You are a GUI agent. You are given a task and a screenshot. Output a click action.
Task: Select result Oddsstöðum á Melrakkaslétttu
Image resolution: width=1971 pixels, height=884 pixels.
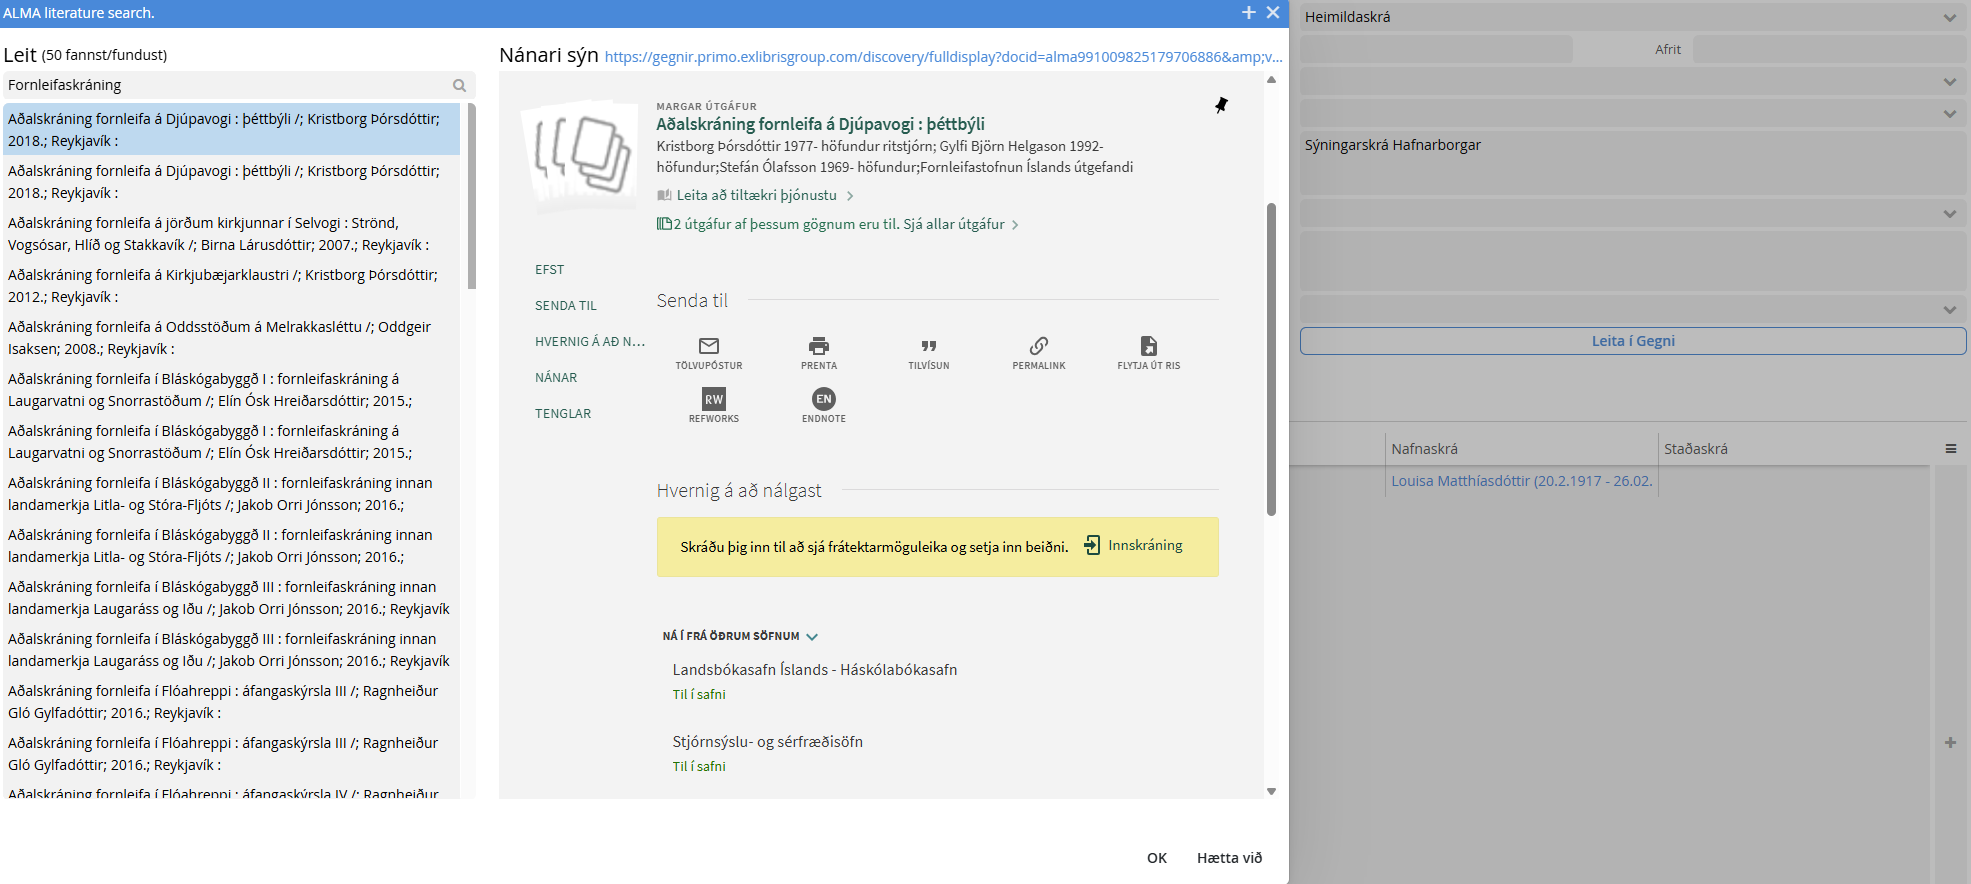[231, 338]
